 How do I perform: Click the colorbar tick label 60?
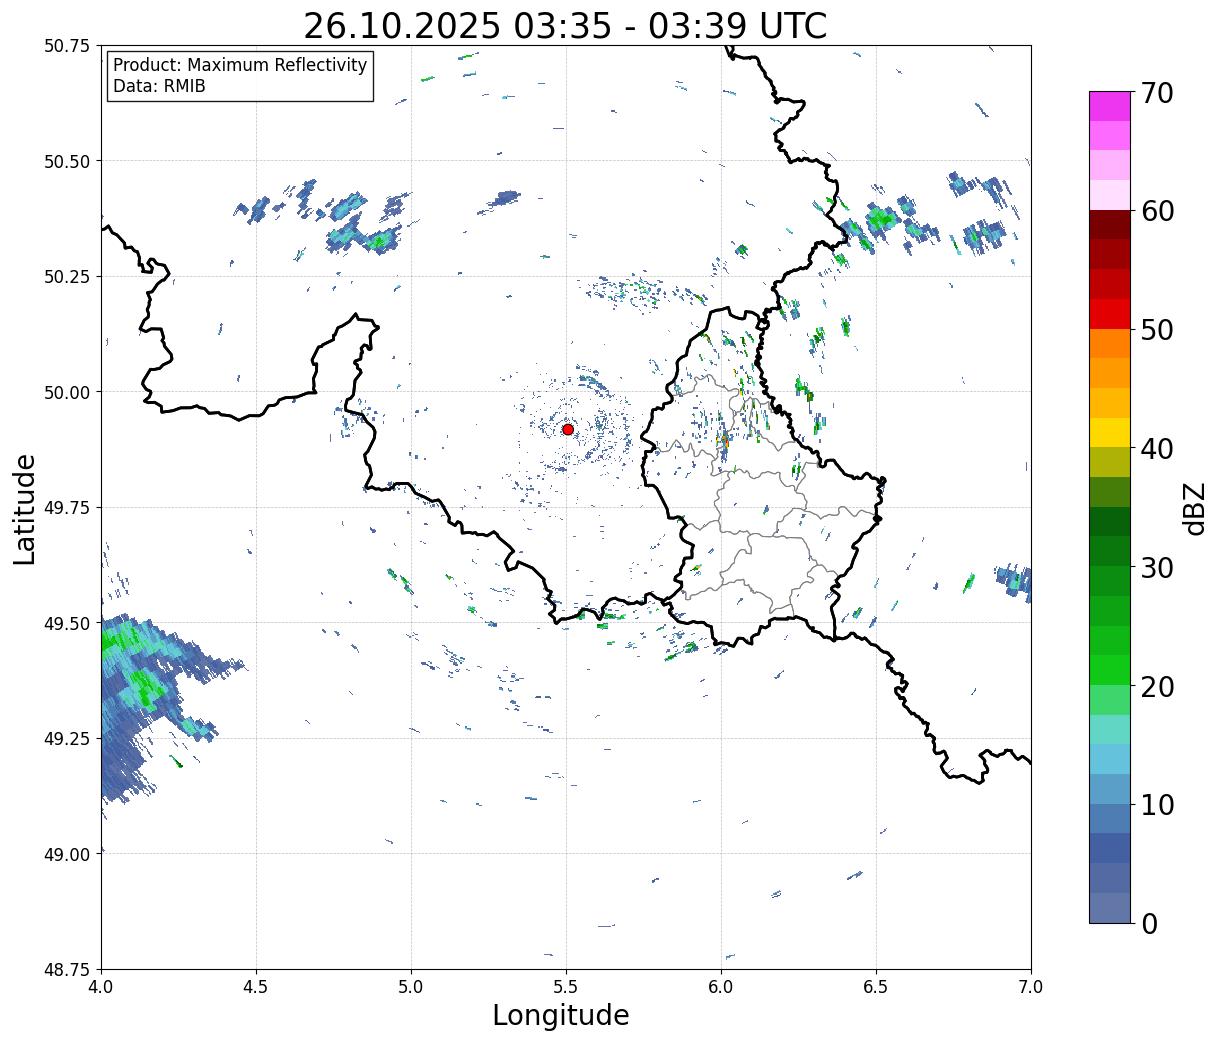click(x=1157, y=211)
